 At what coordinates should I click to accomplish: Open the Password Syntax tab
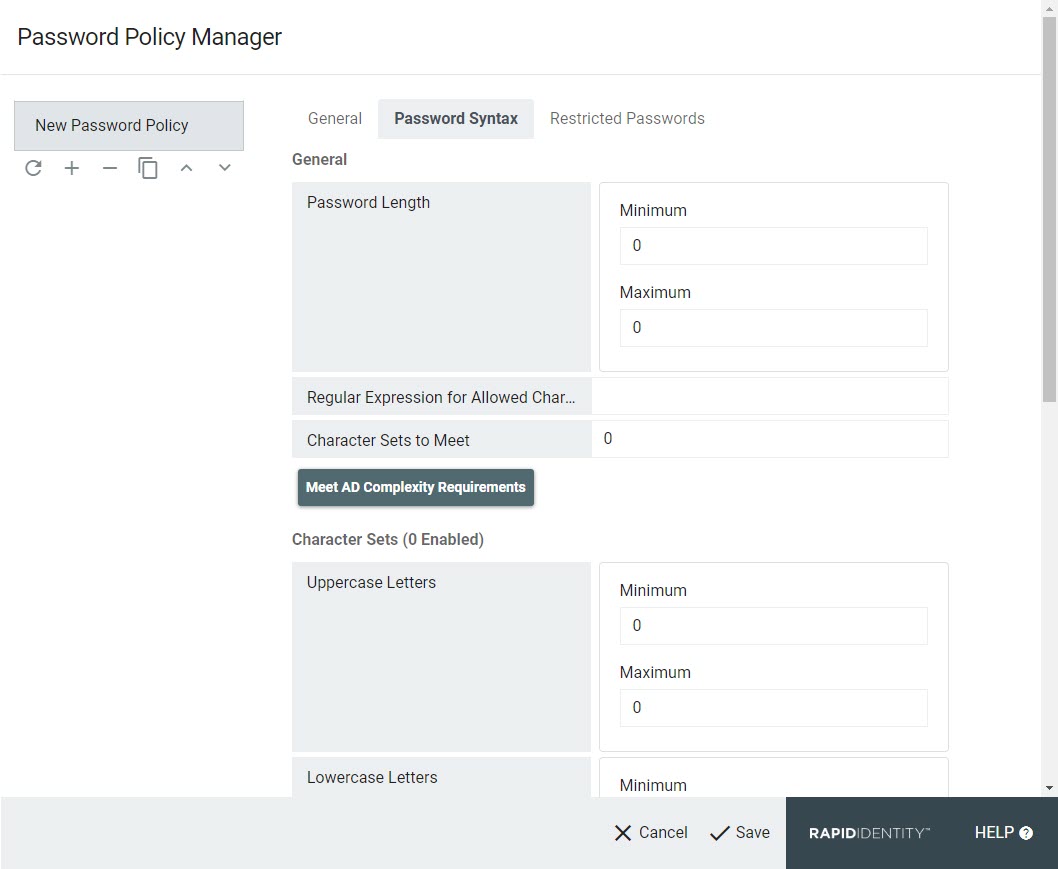(x=456, y=119)
